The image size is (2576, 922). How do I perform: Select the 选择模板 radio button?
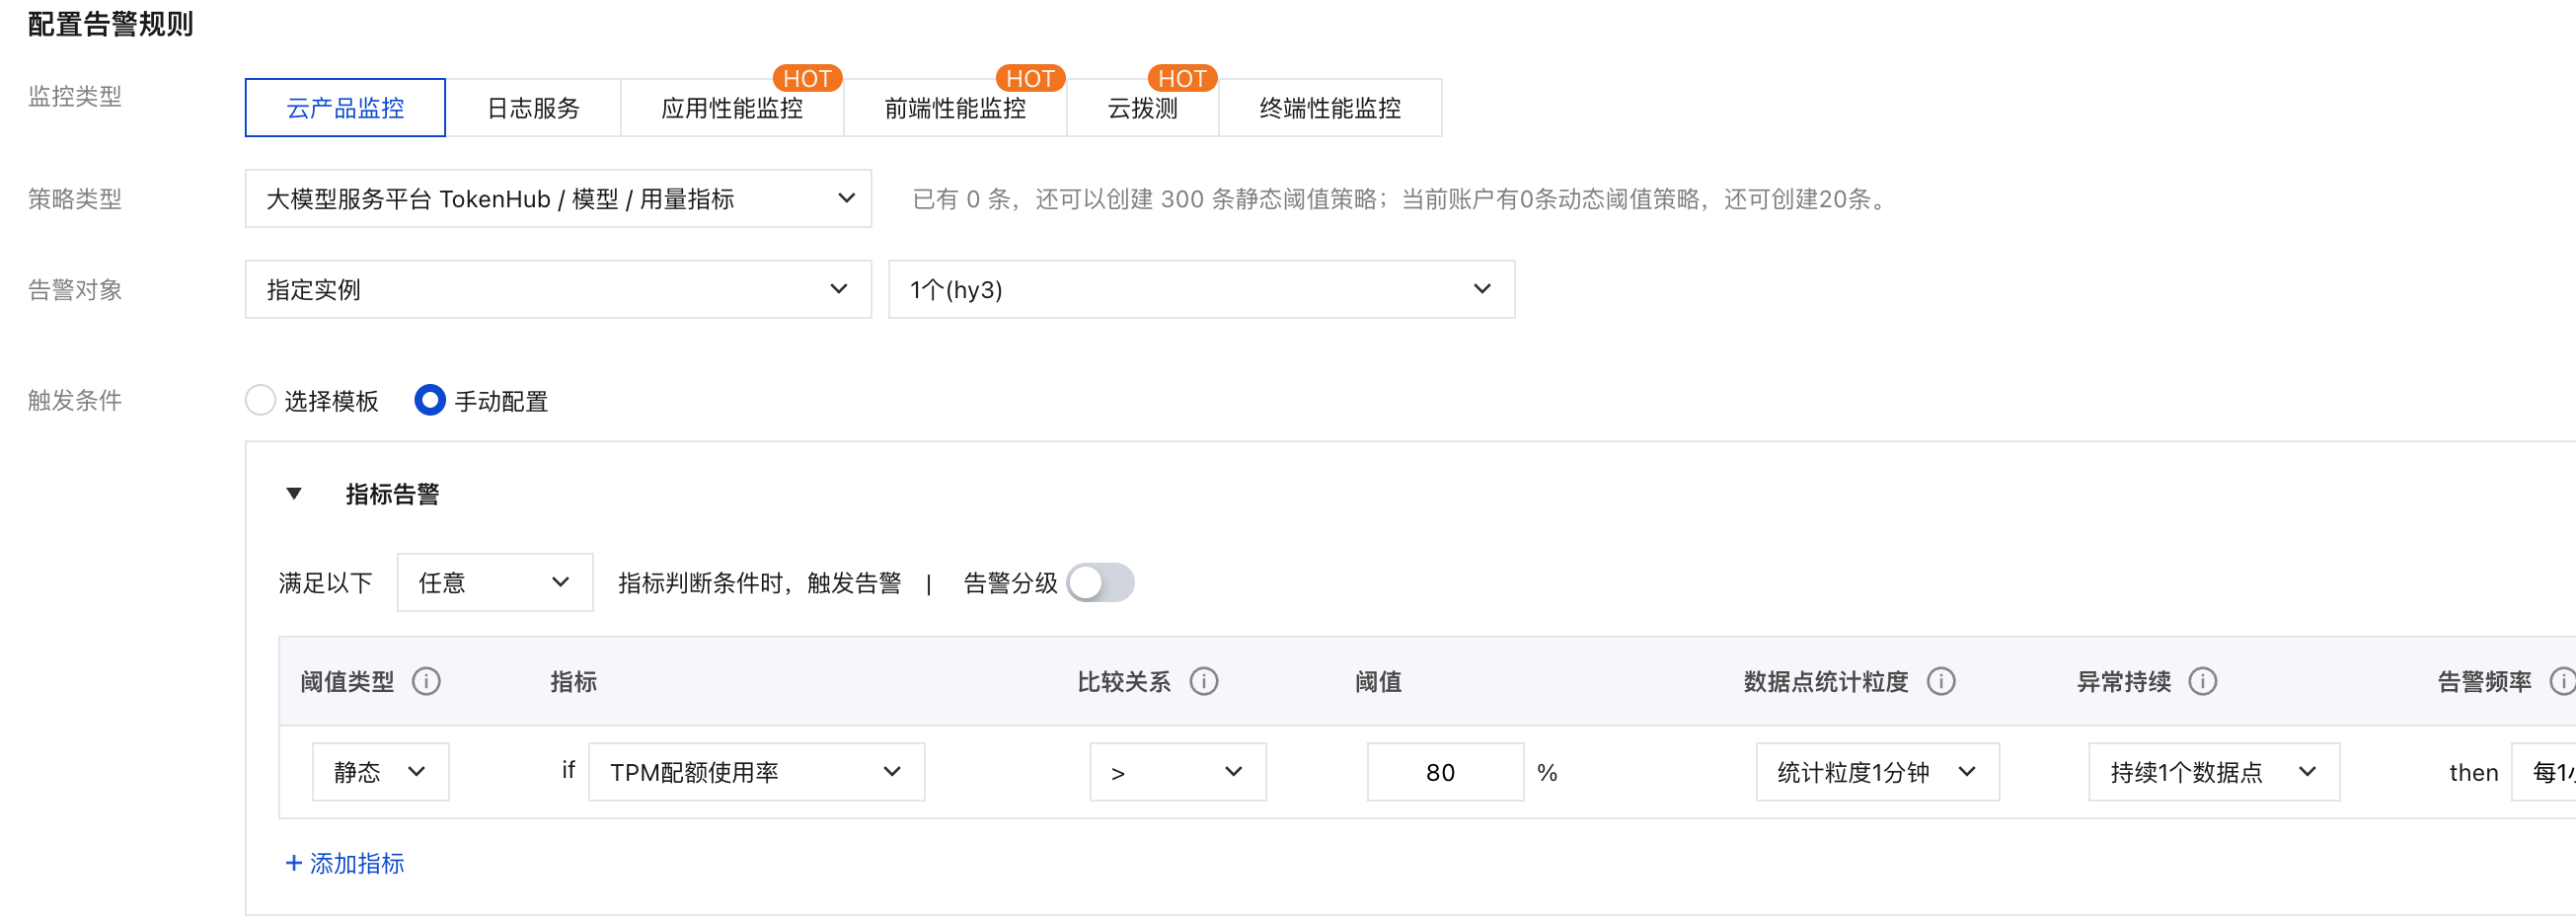tap(260, 401)
